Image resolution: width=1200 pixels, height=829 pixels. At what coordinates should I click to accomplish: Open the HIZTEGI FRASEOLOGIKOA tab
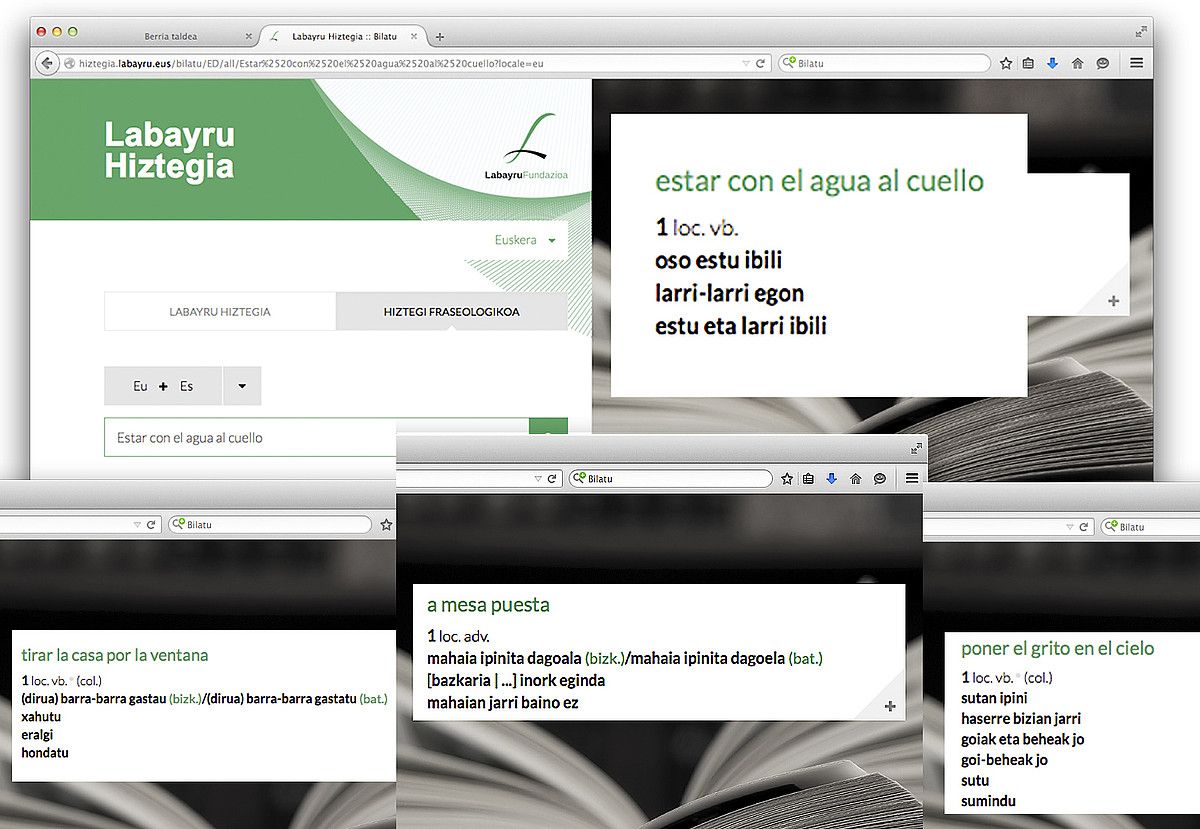click(452, 312)
